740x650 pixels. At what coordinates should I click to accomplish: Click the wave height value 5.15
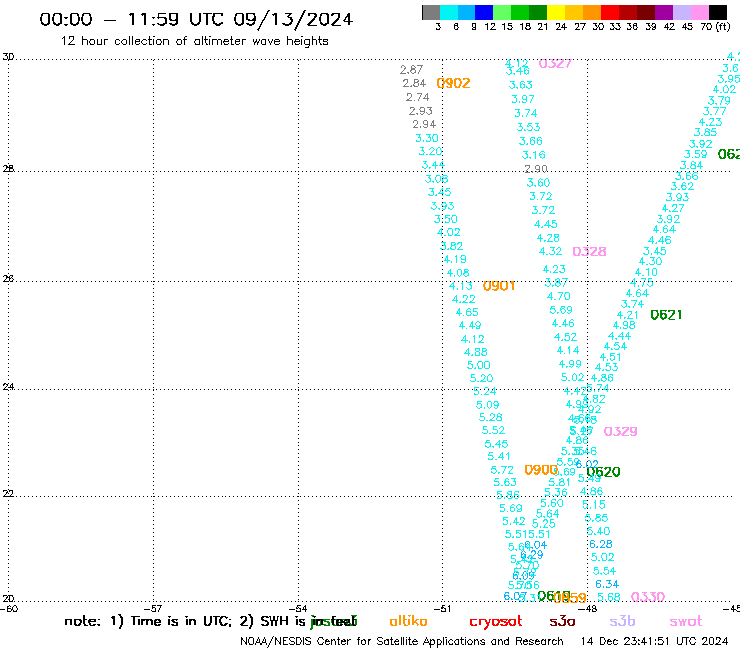[x=594, y=505]
